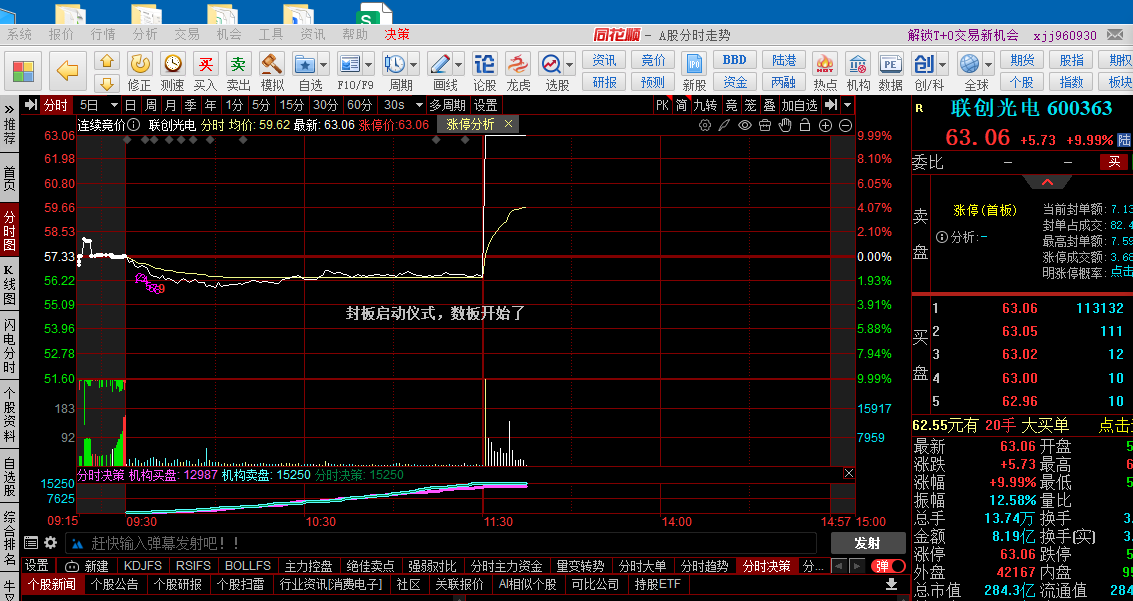This screenshot has height=601, width=1133.
Task: Expand the 全球 dropdown arrow
Action: (988, 64)
